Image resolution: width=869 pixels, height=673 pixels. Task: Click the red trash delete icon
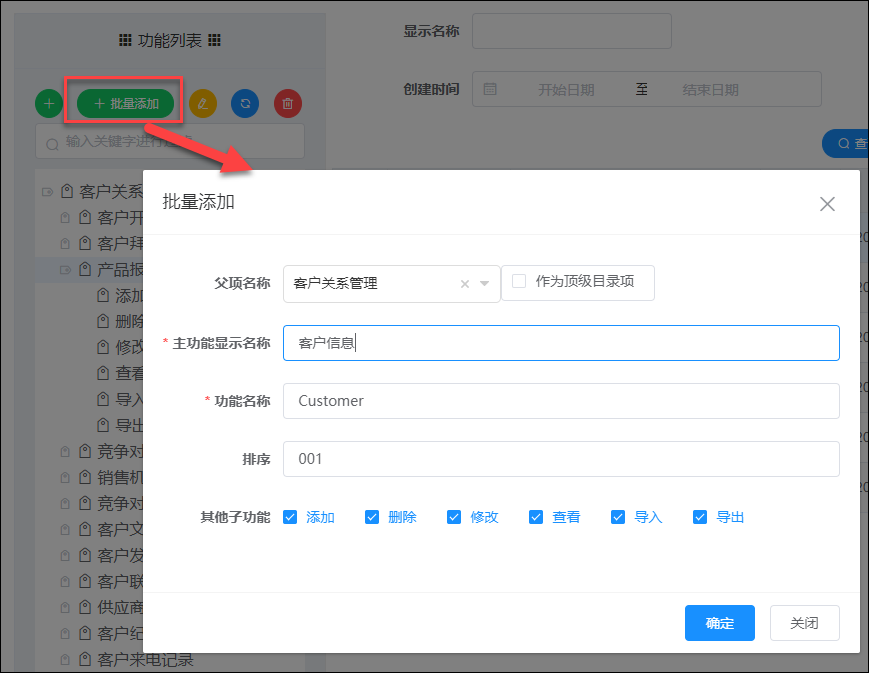coord(288,103)
